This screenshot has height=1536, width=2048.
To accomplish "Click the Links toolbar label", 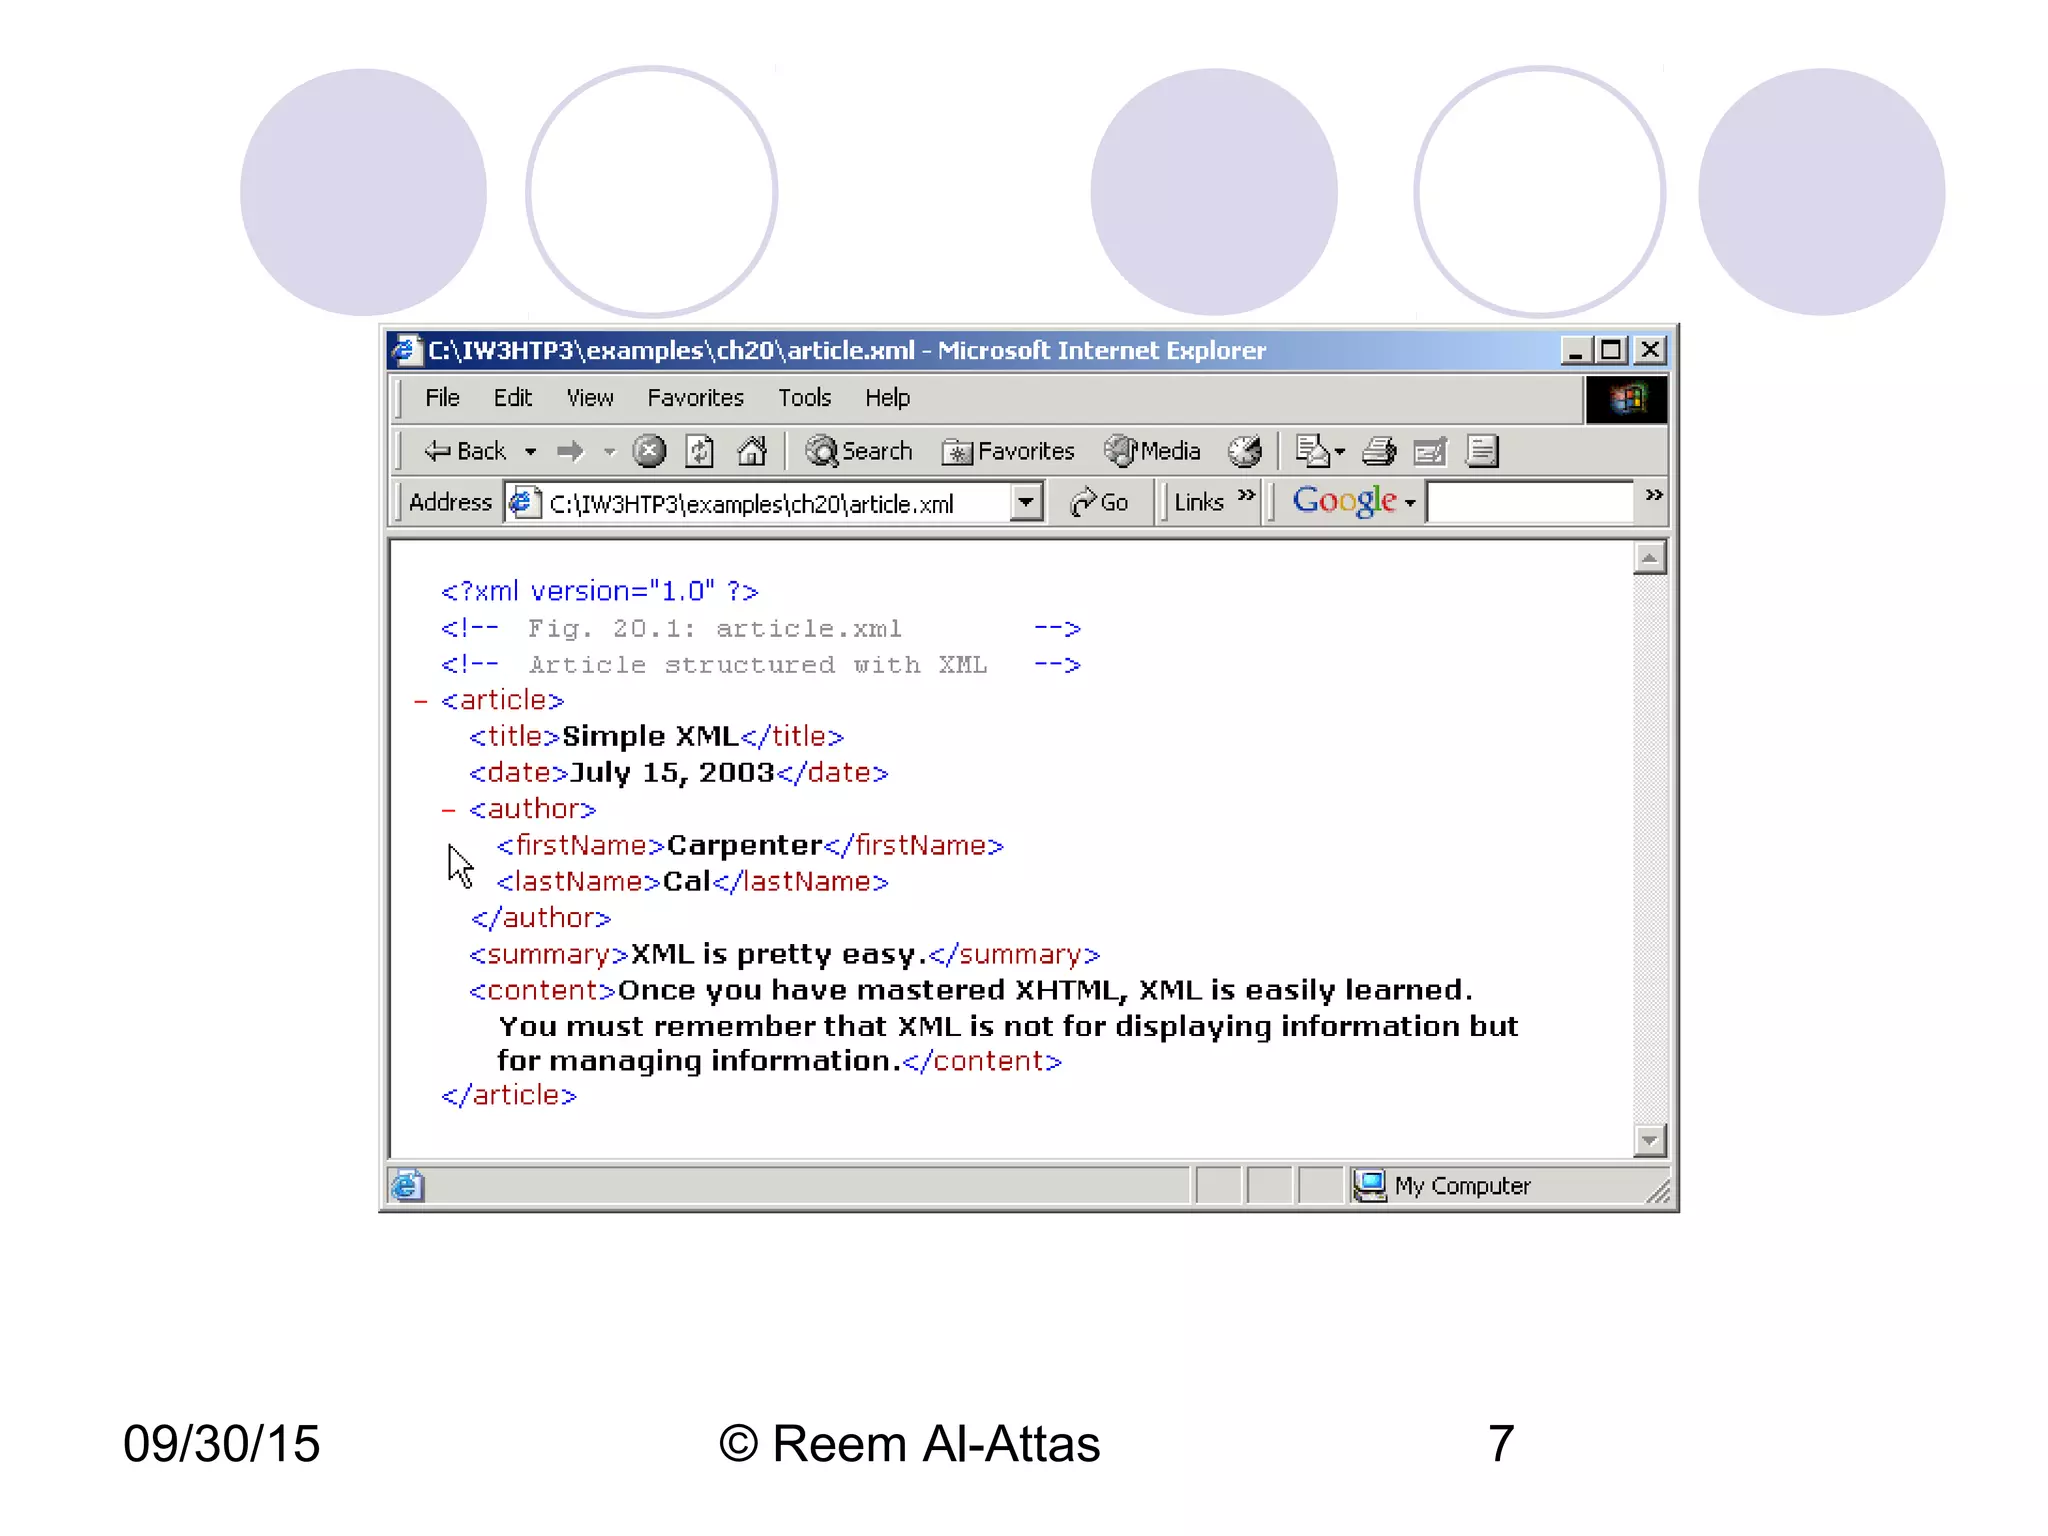I will point(1198,502).
